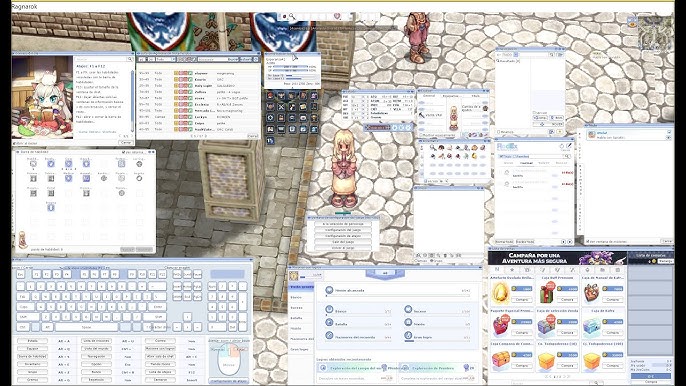Expand the collapse arrow atop achievements window
The image size is (686, 386).
point(385,273)
